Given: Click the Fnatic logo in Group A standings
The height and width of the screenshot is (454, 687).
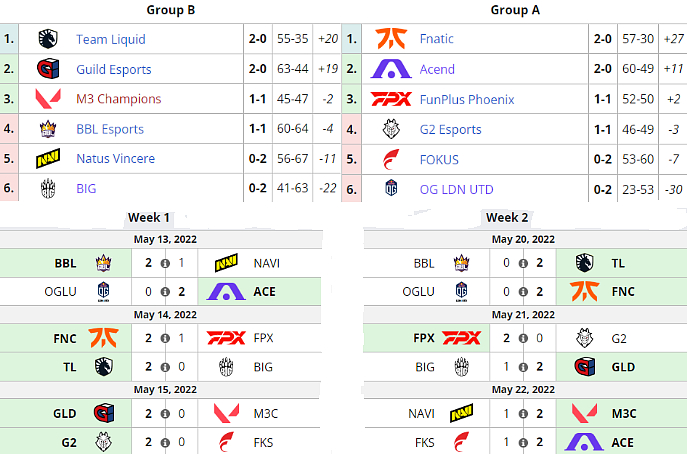Looking at the screenshot, I should pos(390,39).
